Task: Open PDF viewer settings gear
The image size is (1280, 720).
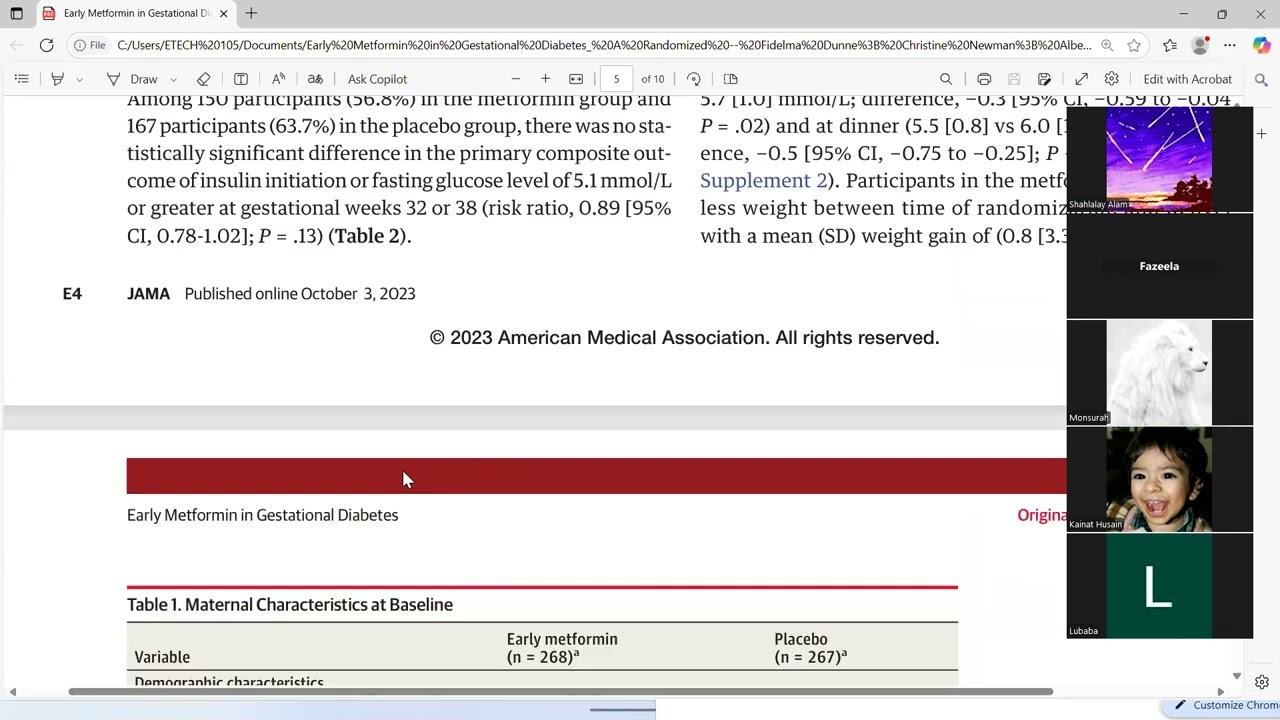Action: point(1111,79)
